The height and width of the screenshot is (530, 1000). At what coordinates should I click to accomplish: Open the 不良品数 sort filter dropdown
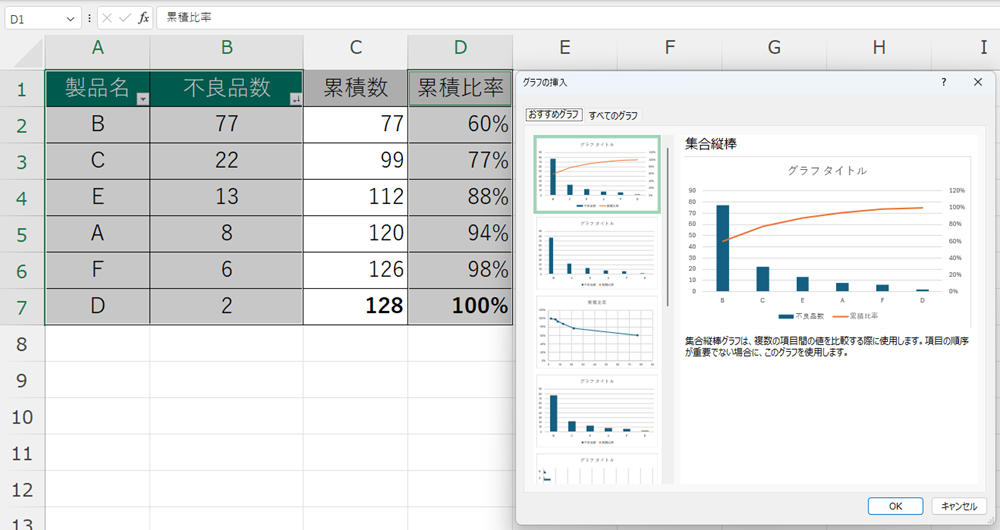(x=294, y=98)
